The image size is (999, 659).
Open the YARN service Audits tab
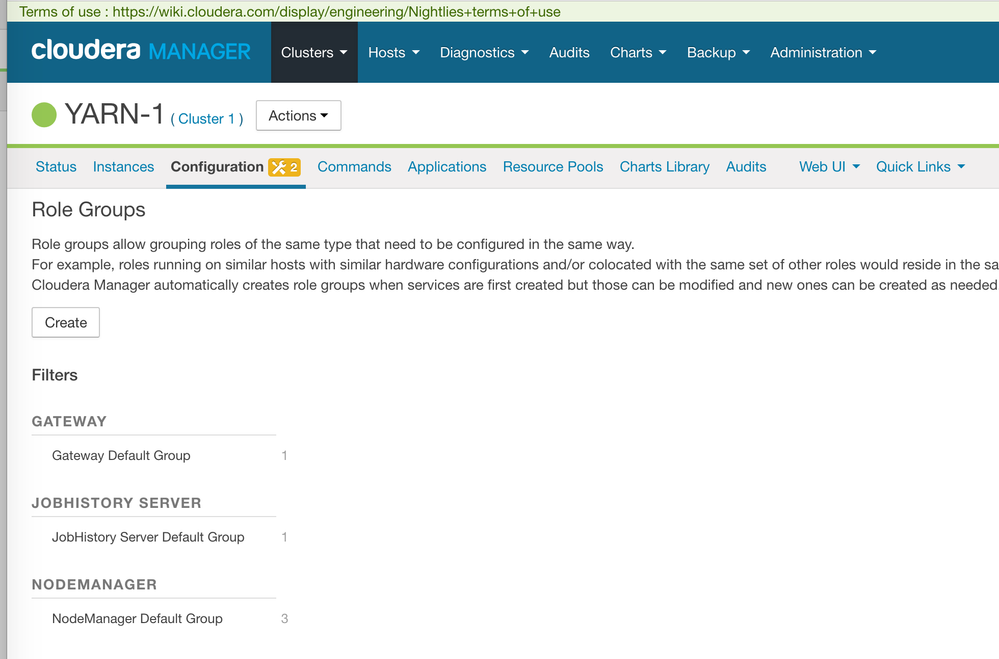click(x=746, y=167)
